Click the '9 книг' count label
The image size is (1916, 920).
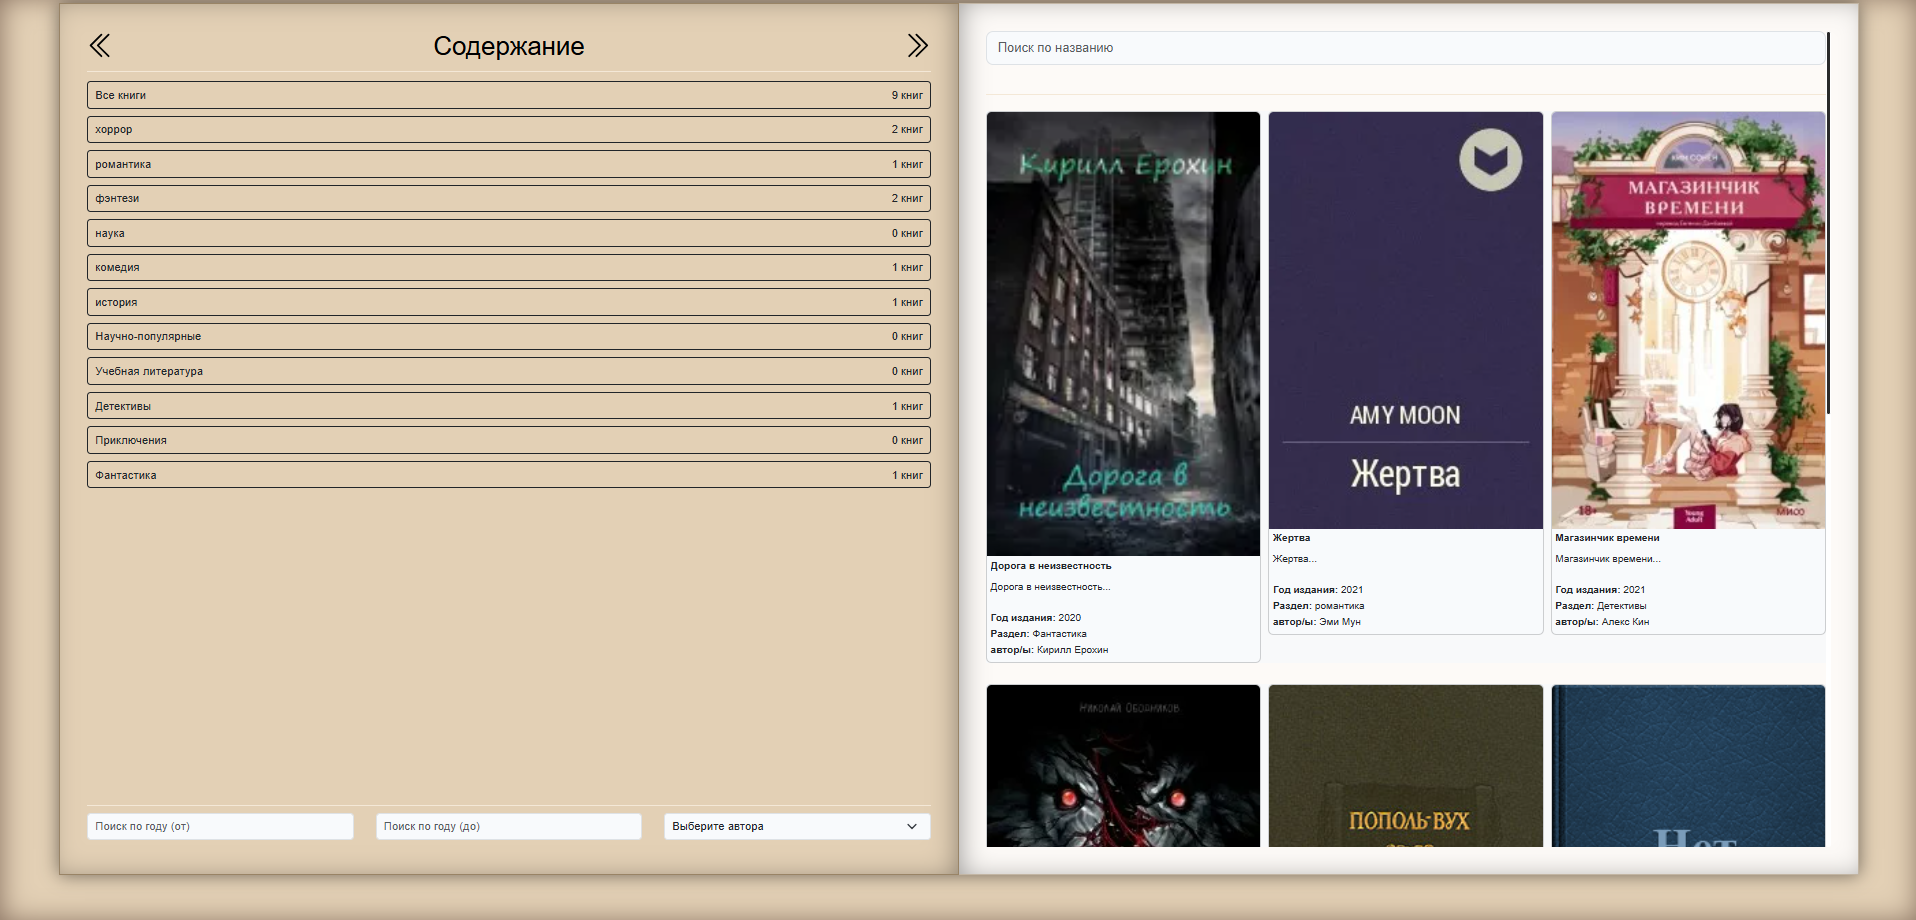(907, 95)
